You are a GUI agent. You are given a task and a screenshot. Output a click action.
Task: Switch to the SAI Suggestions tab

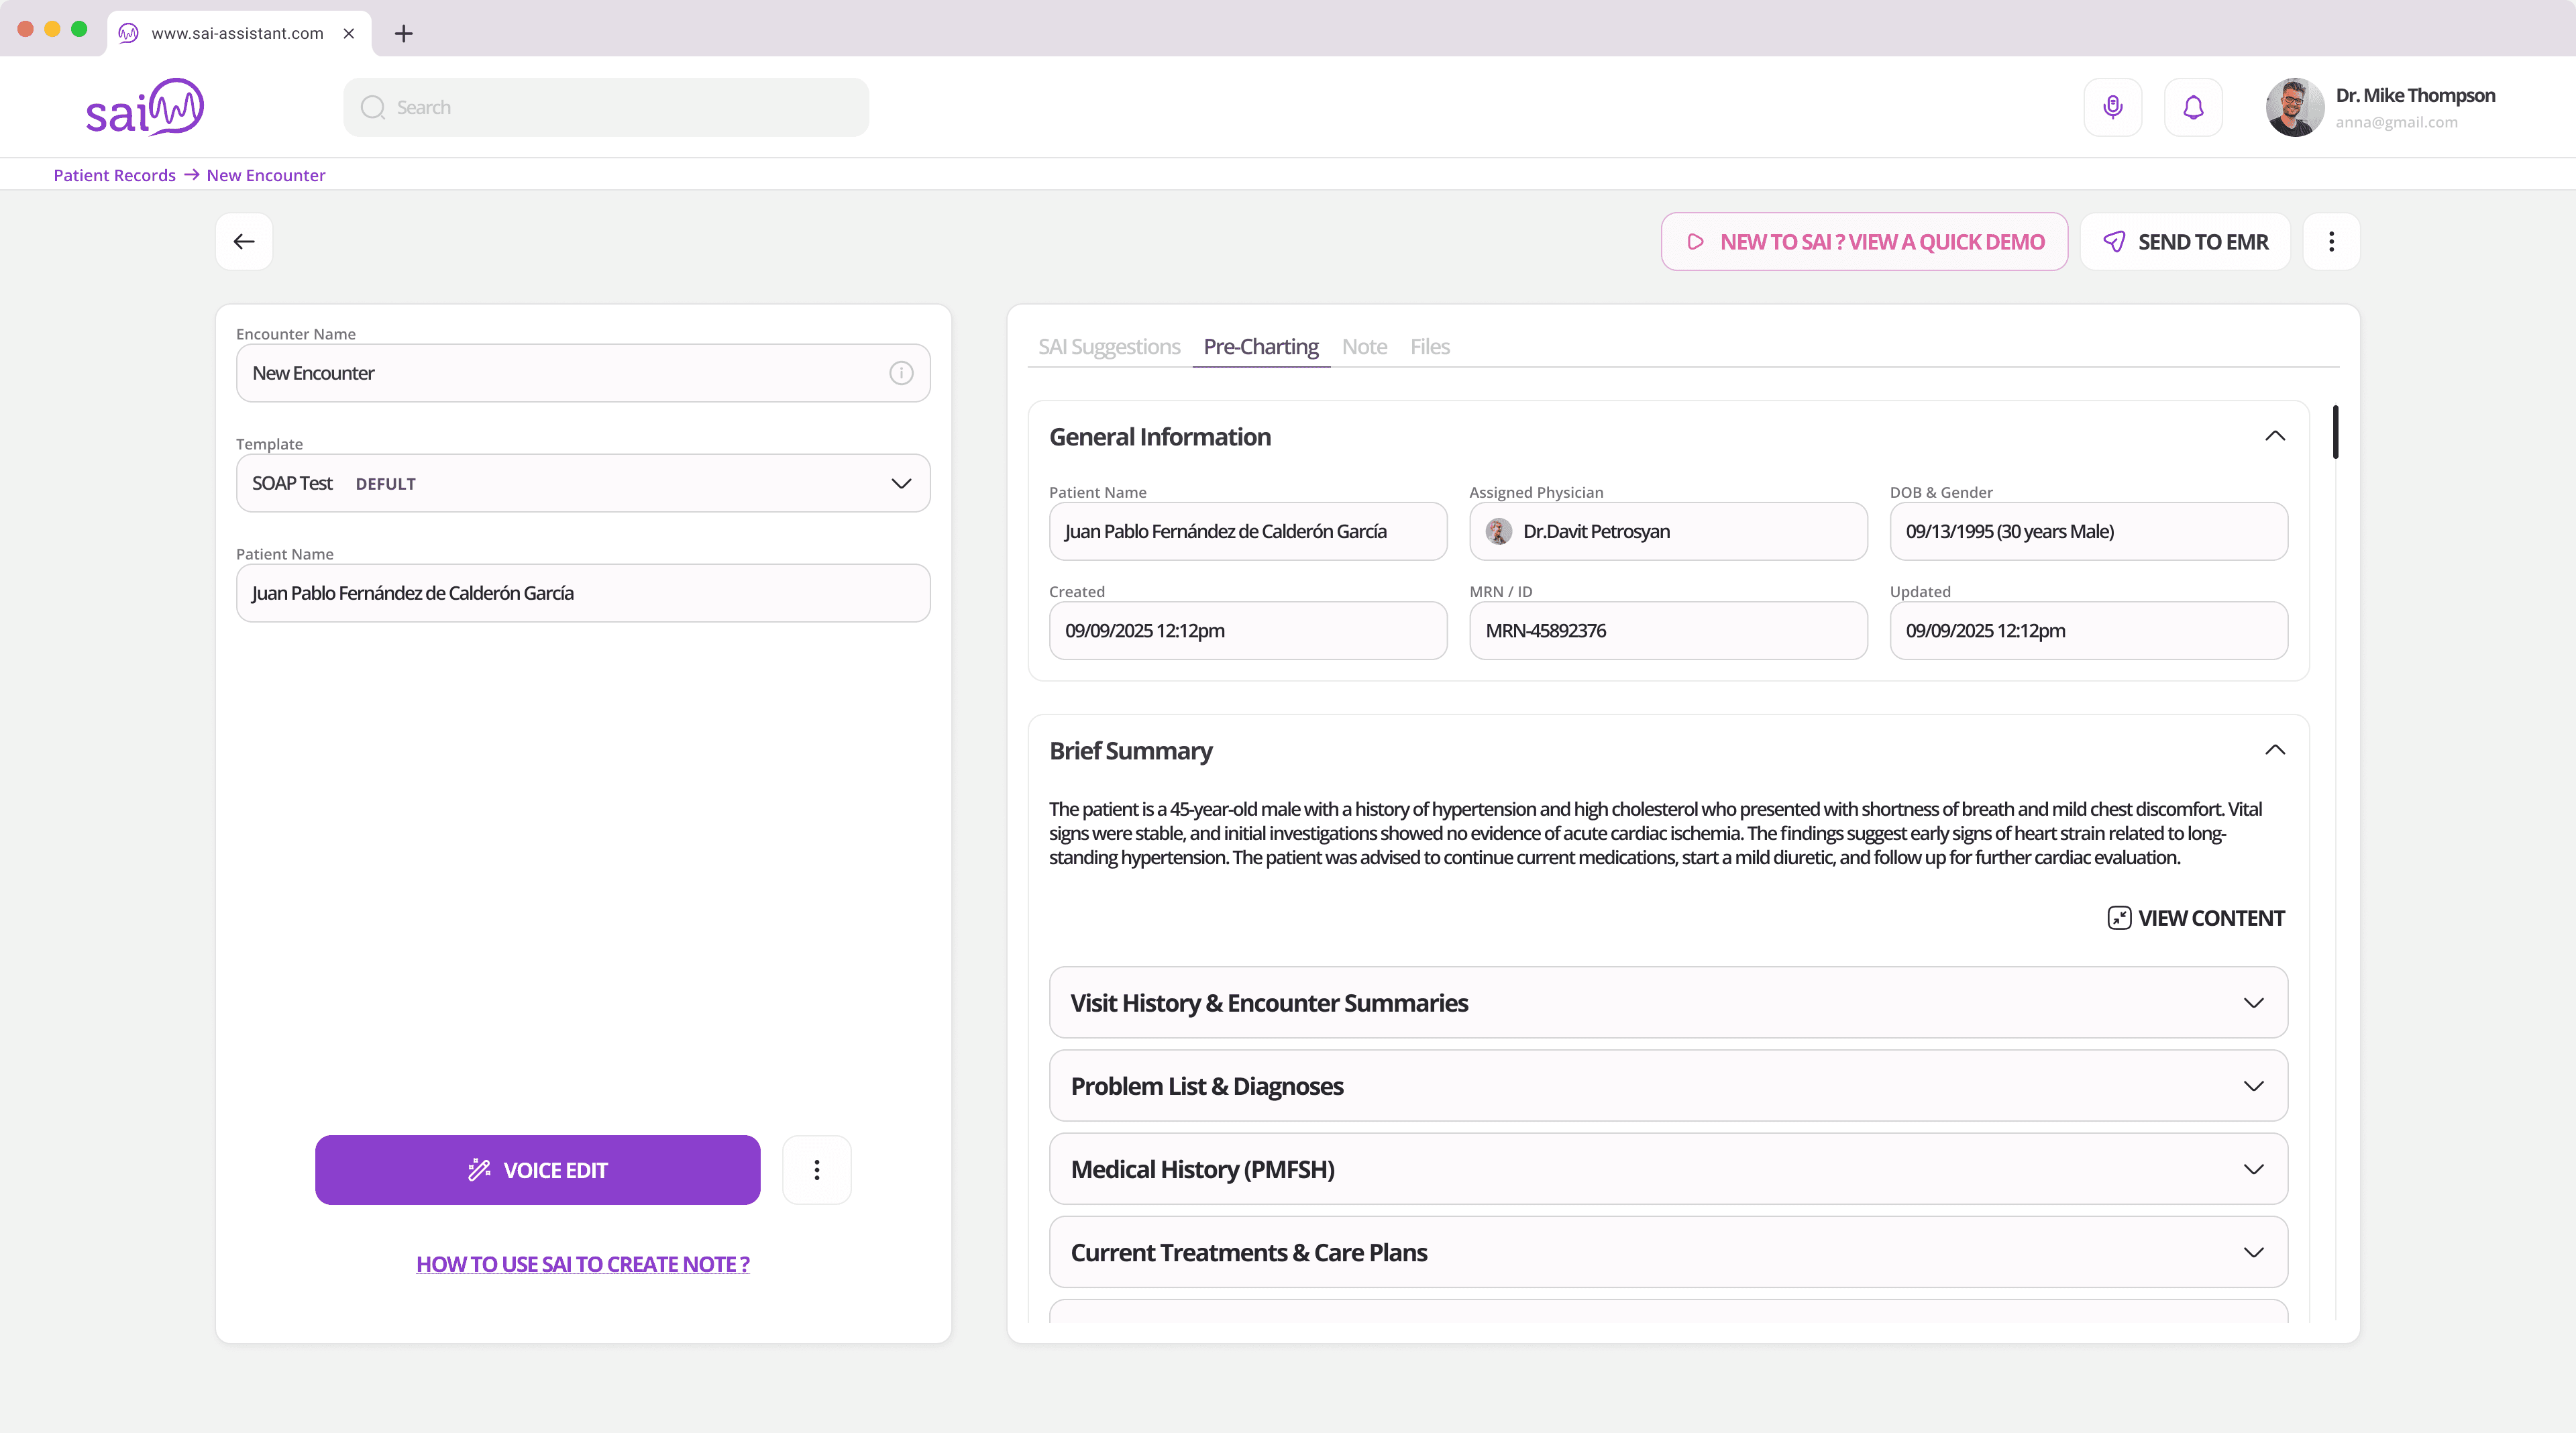click(1109, 347)
